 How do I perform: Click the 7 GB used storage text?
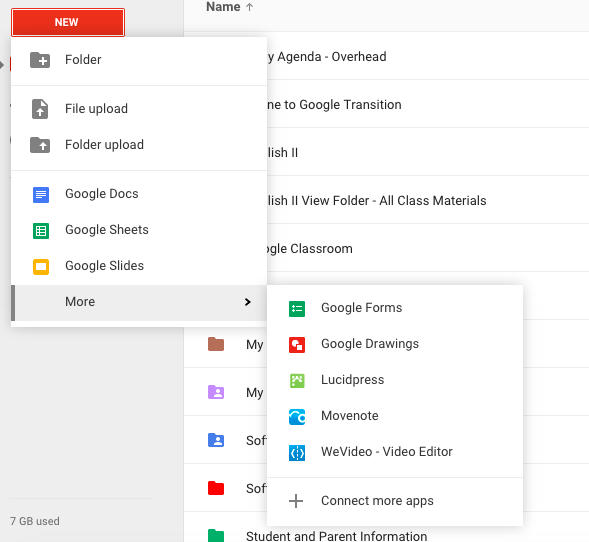click(x=35, y=521)
